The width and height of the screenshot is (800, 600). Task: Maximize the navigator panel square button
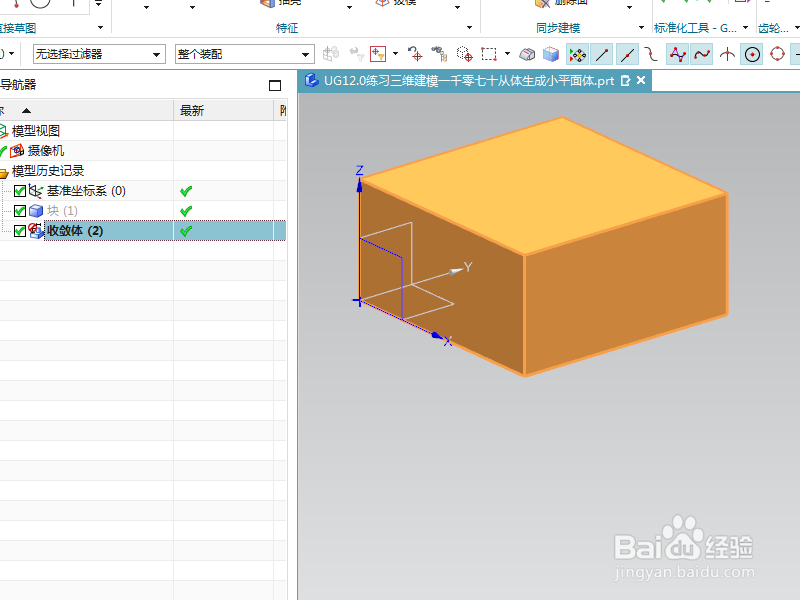274,85
